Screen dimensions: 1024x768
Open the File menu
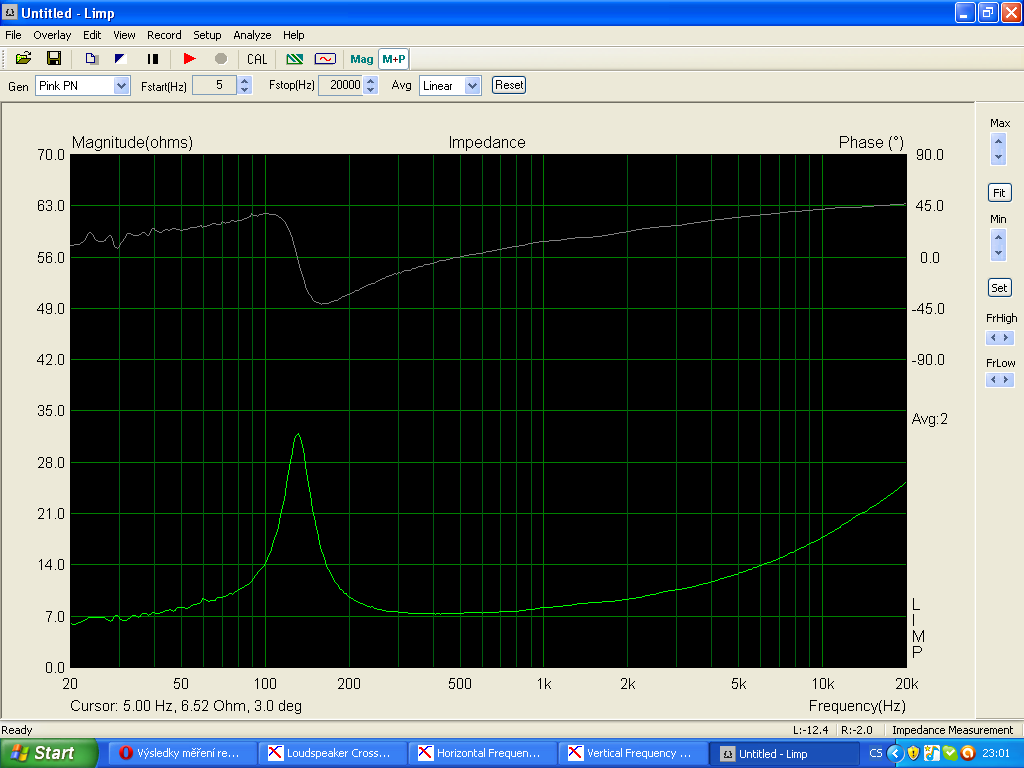[x=13, y=35]
